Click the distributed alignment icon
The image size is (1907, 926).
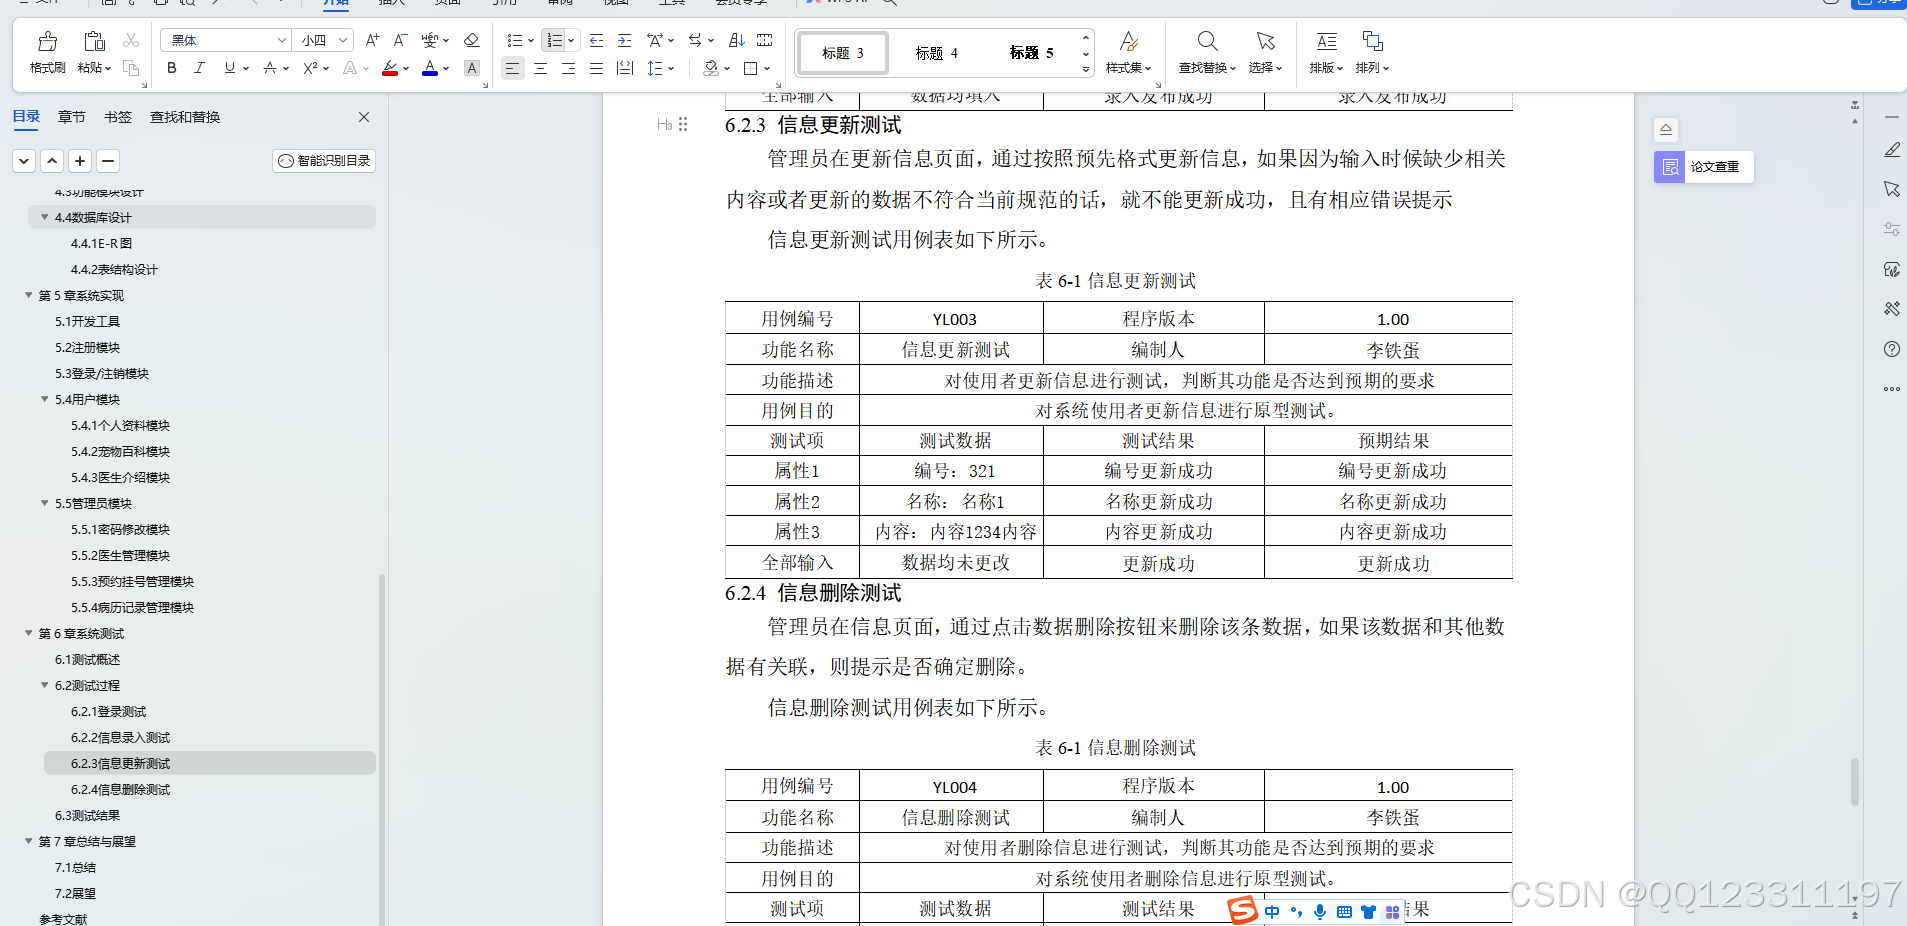pyautogui.click(x=625, y=68)
